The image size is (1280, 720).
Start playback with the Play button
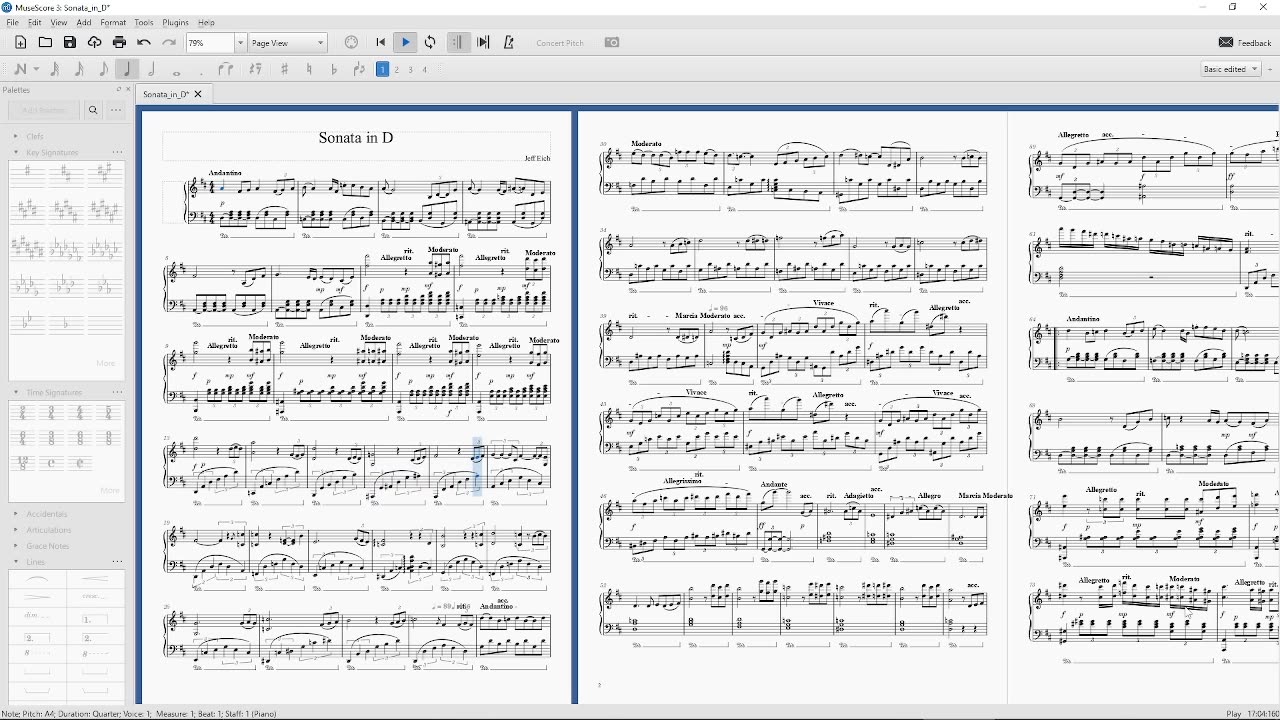click(405, 43)
